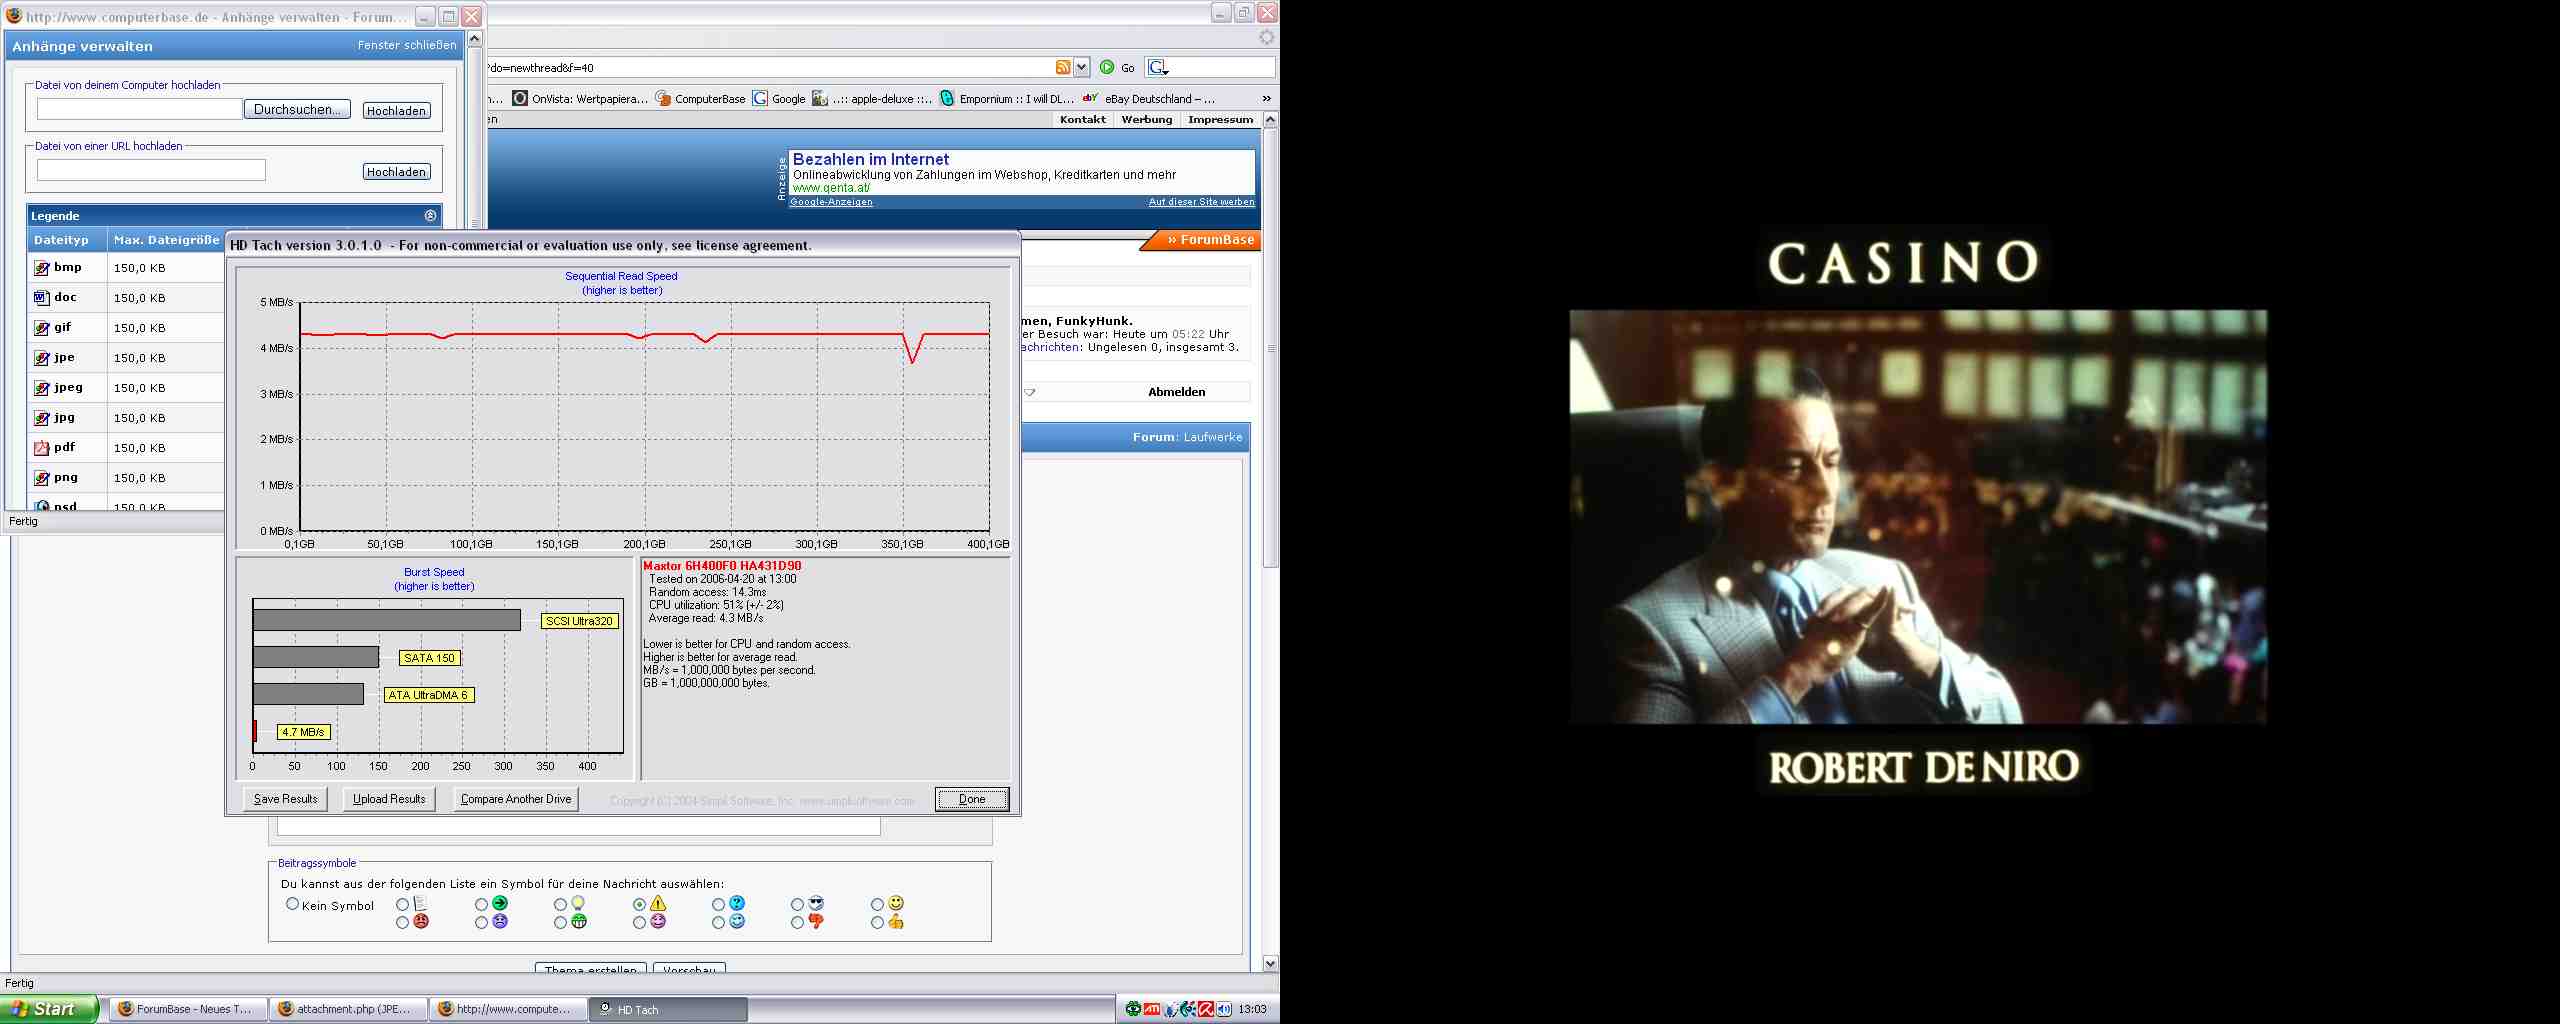The image size is (2560, 1024).
Task: Expand the arrow next to Abmelden
Action: [1030, 392]
